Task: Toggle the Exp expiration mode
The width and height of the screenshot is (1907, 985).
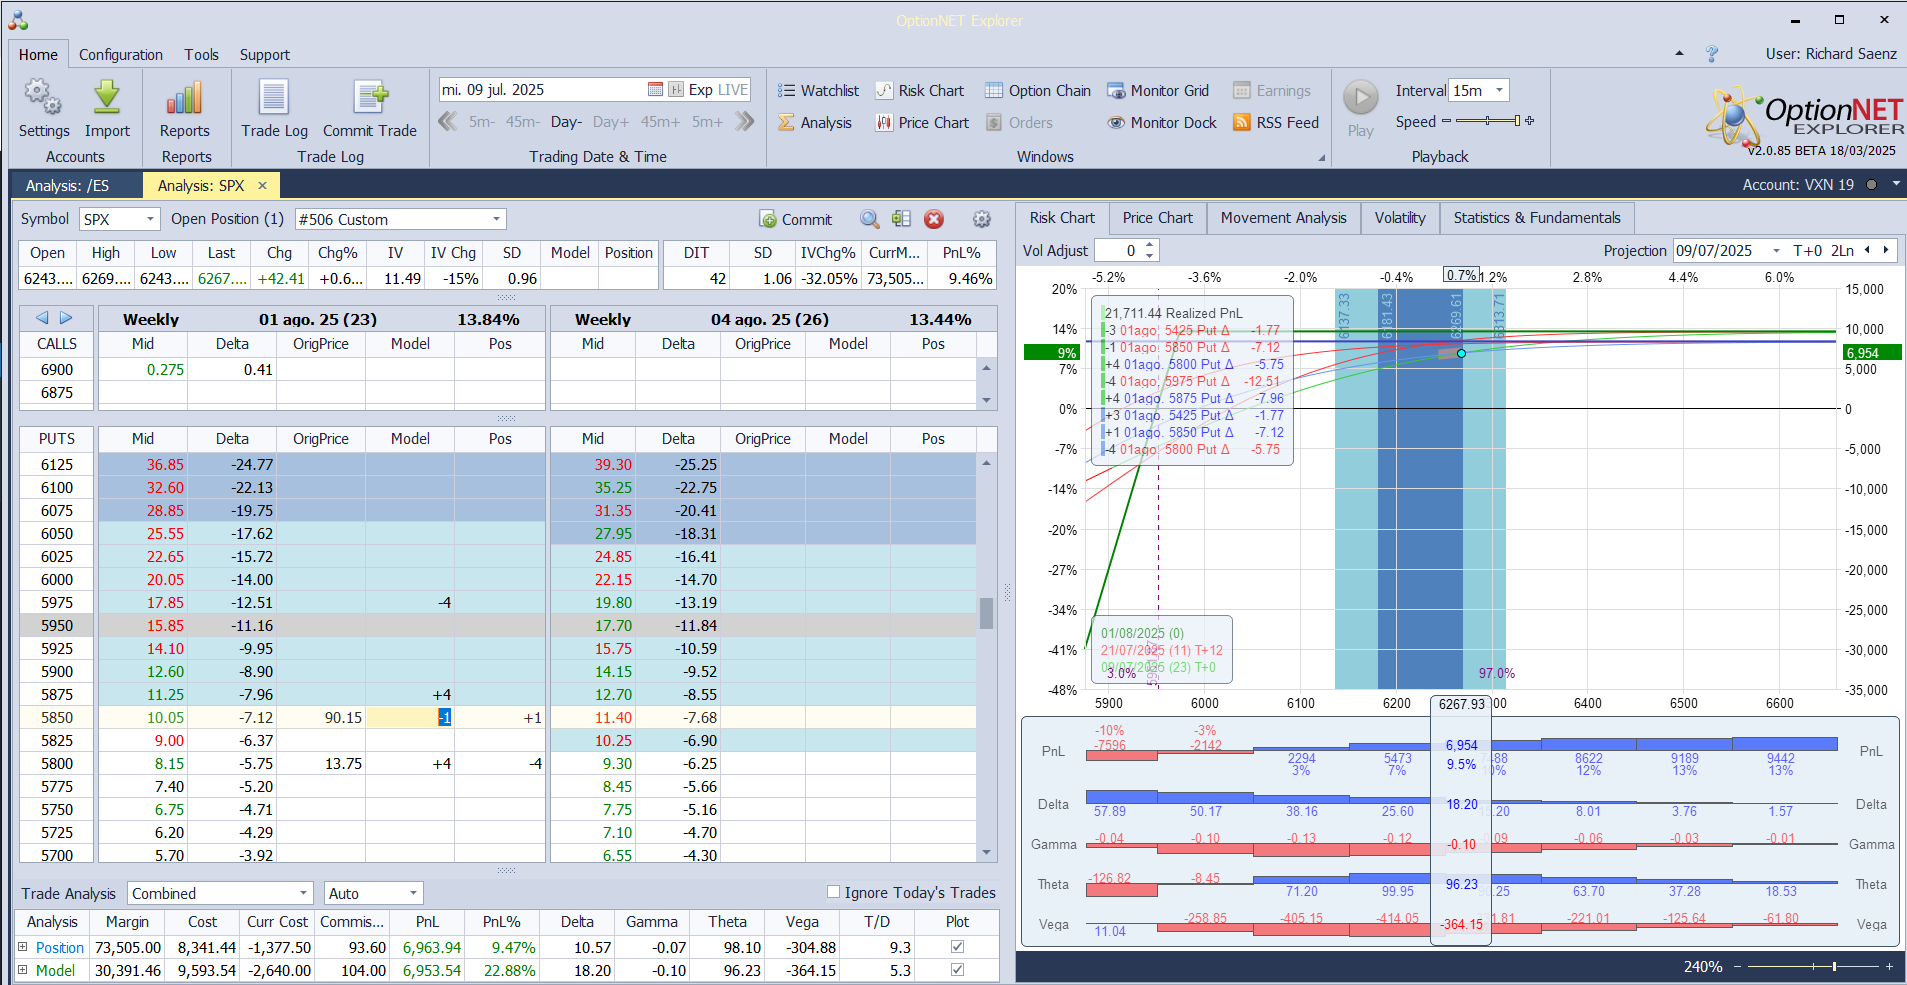Action: [x=700, y=90]
